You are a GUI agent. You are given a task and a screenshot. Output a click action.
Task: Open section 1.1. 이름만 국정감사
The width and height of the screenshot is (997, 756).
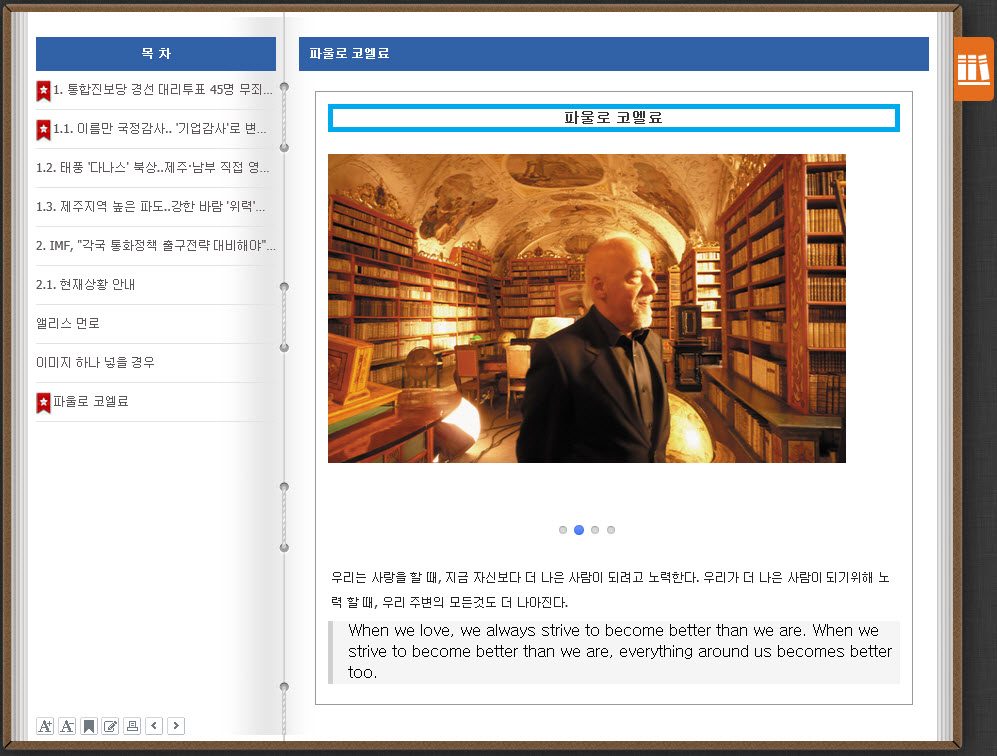pyautogui.click(x=160, y=128)
